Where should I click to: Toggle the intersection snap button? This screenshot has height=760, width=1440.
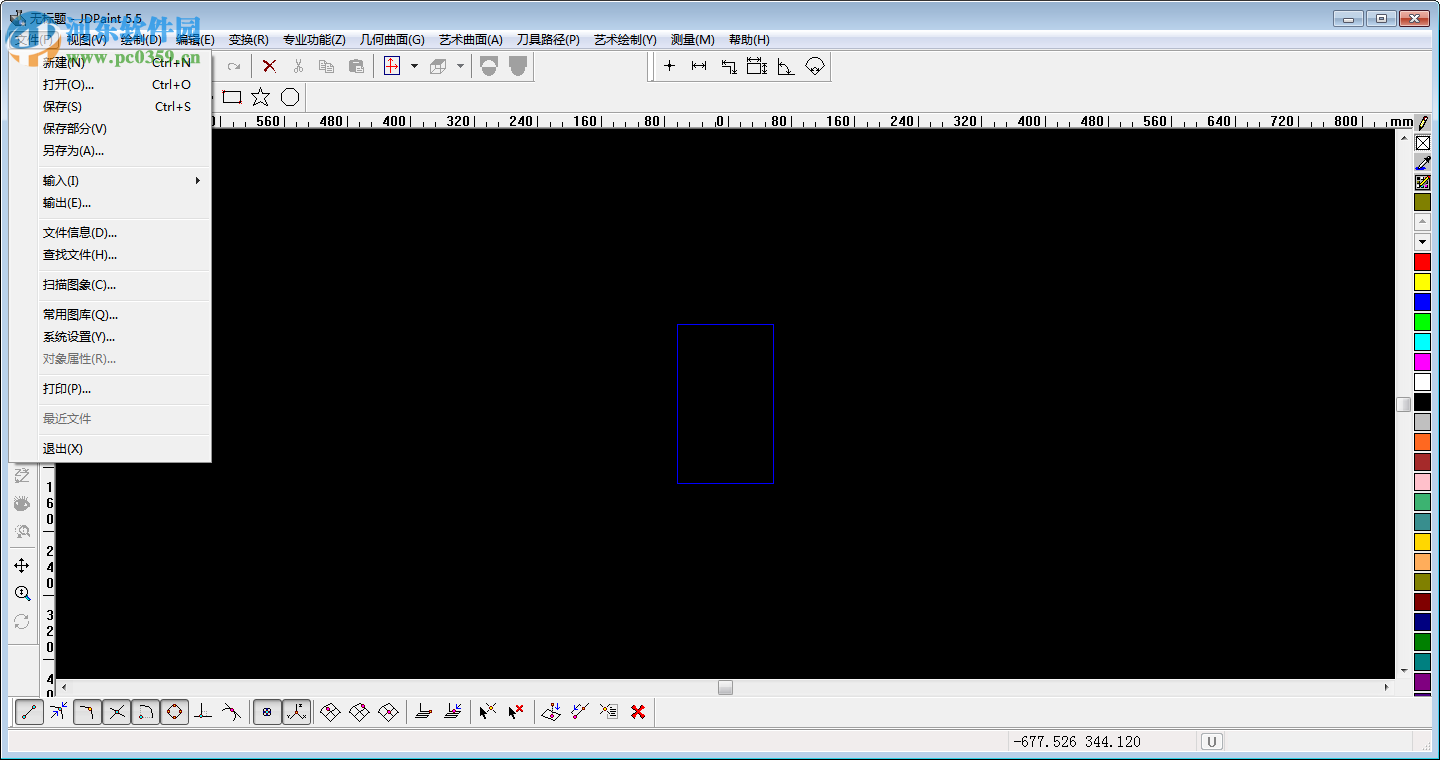[116, 712]
